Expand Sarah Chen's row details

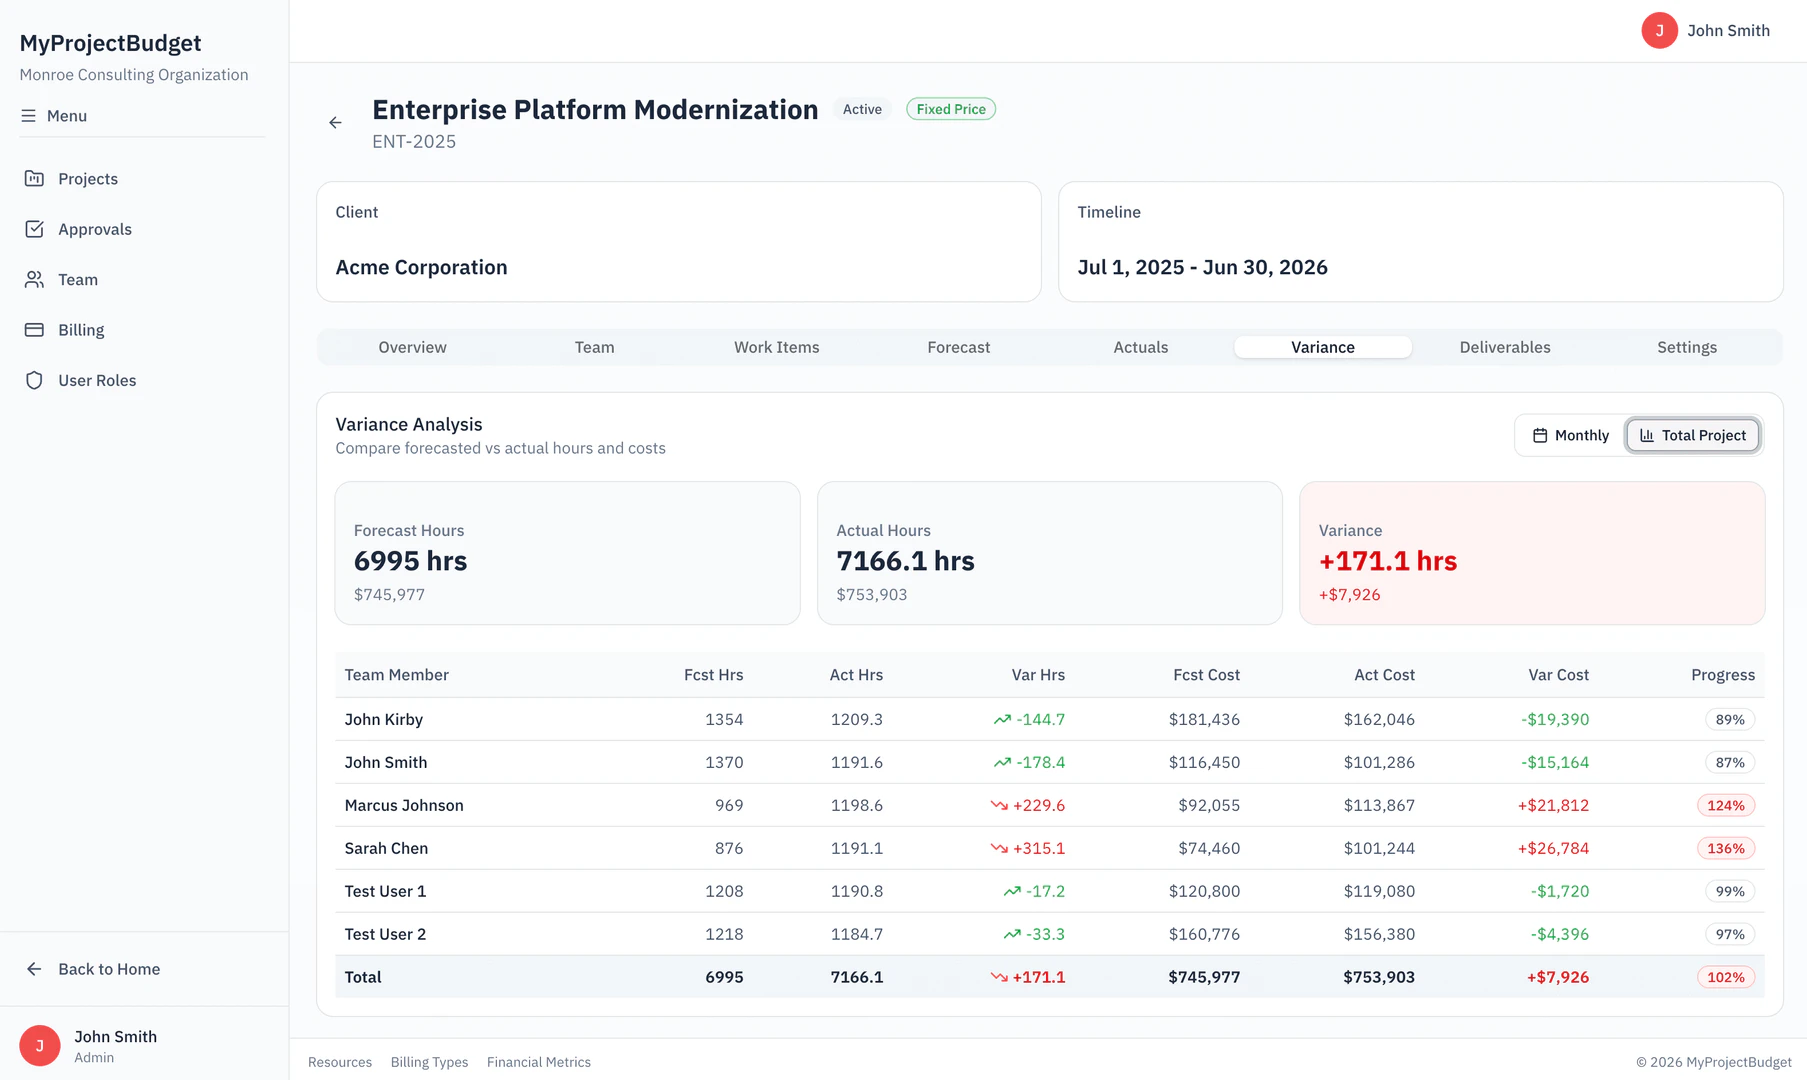[x=386, y=848]
